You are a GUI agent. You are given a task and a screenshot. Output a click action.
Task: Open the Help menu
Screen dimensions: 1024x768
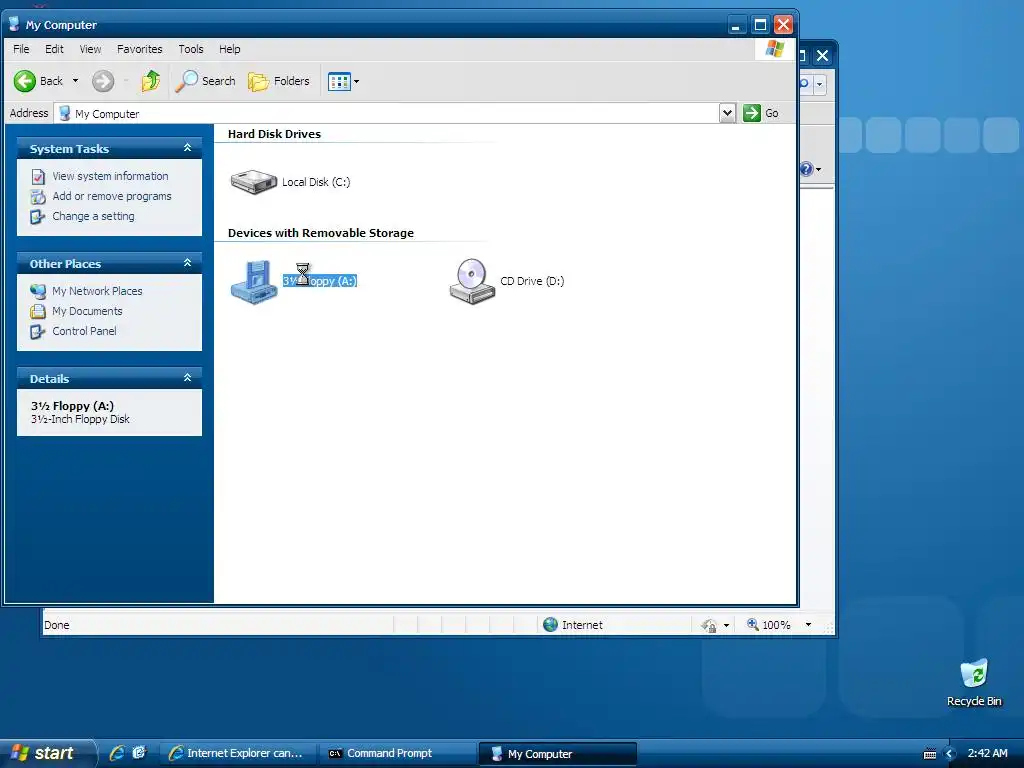229,49
